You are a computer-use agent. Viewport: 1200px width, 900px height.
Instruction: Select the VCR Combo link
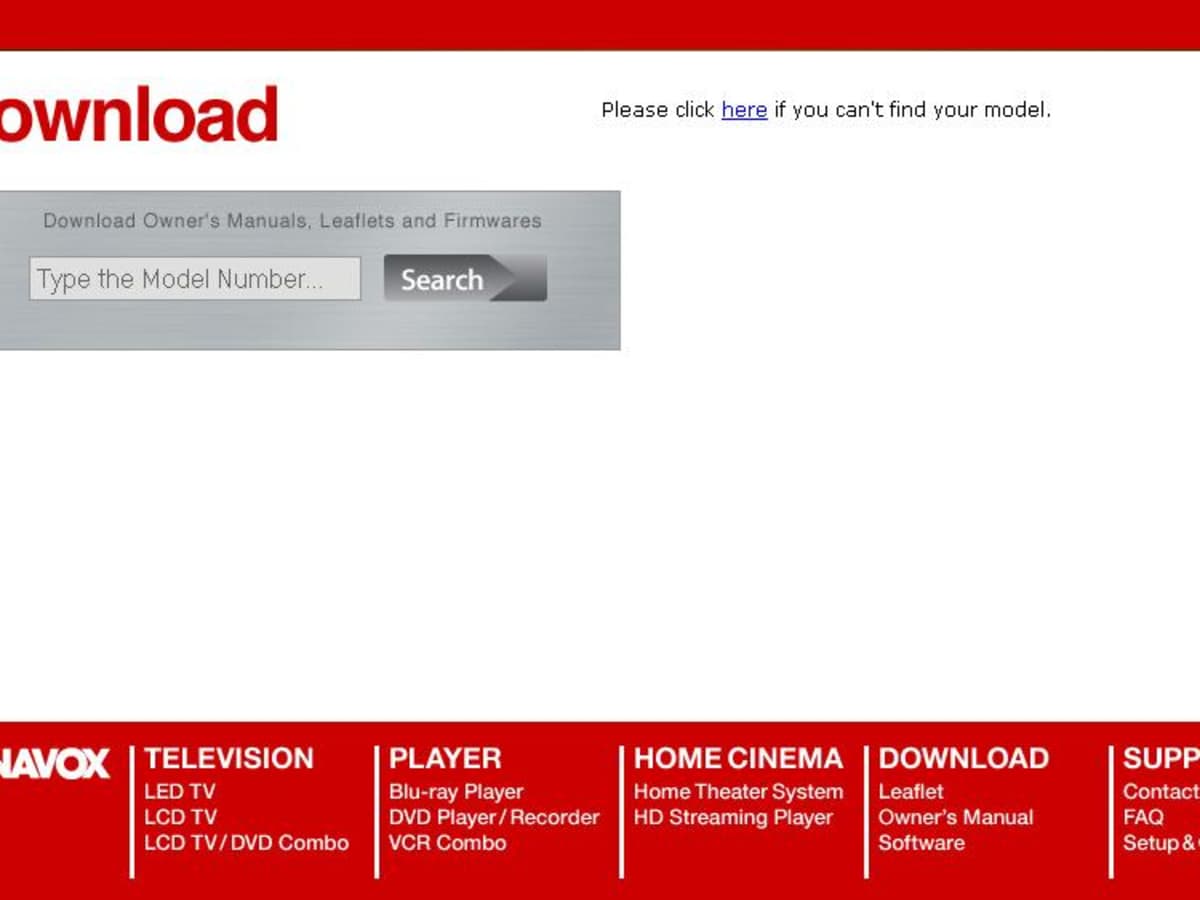447,843
